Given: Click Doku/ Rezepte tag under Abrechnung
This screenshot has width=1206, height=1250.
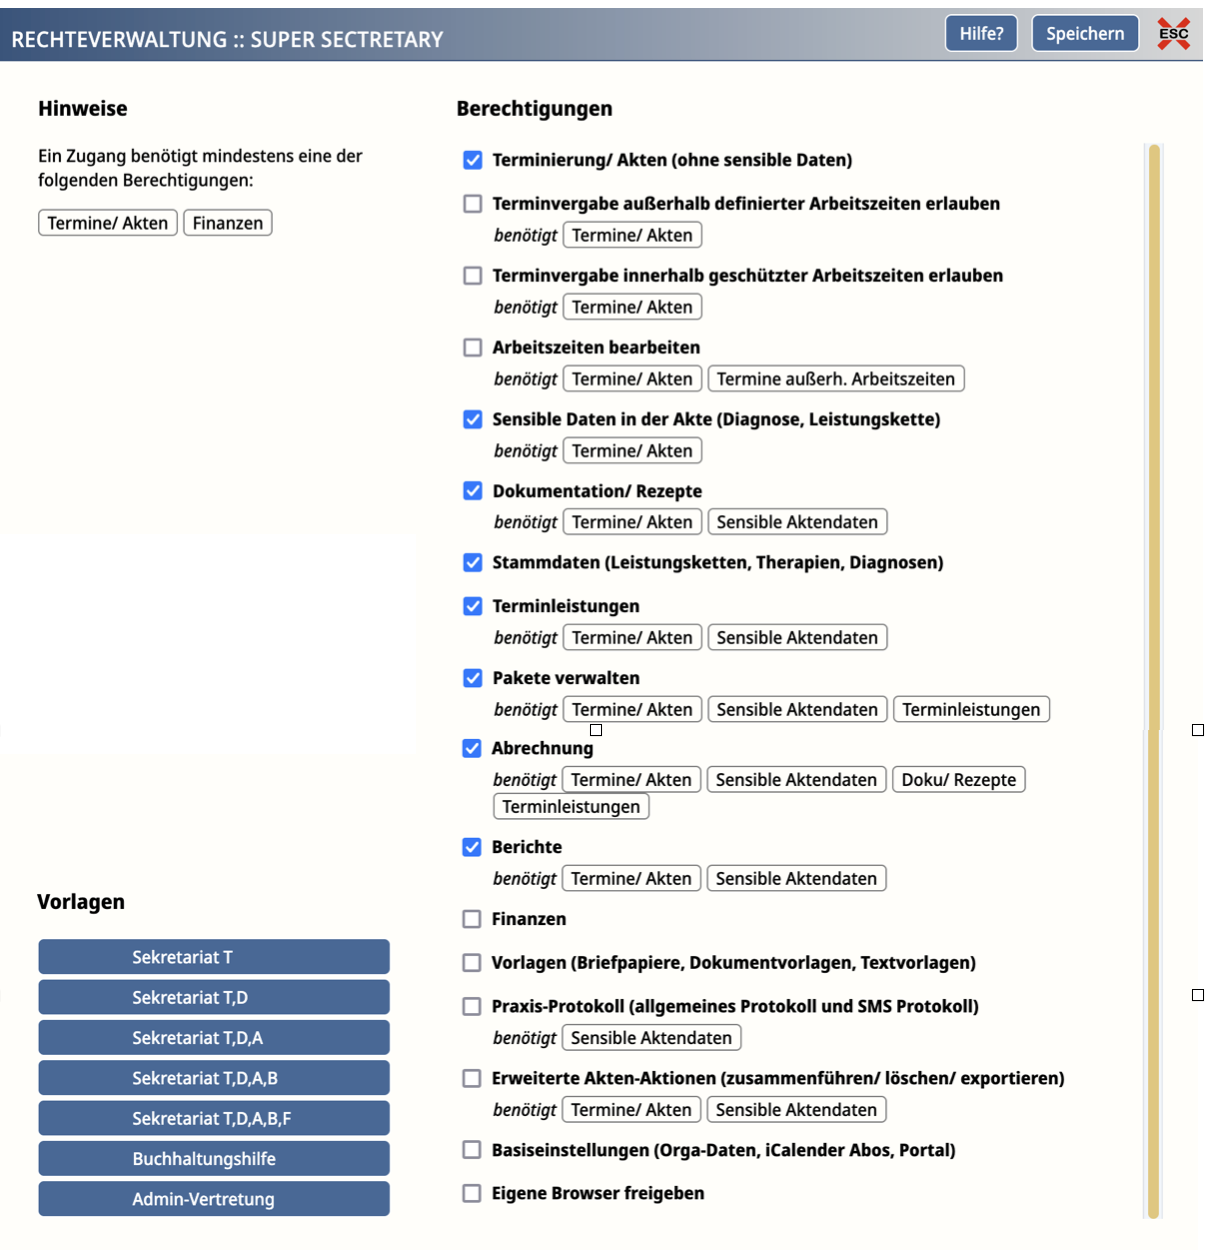Looking at the screenshot, I should coord(959,780).
